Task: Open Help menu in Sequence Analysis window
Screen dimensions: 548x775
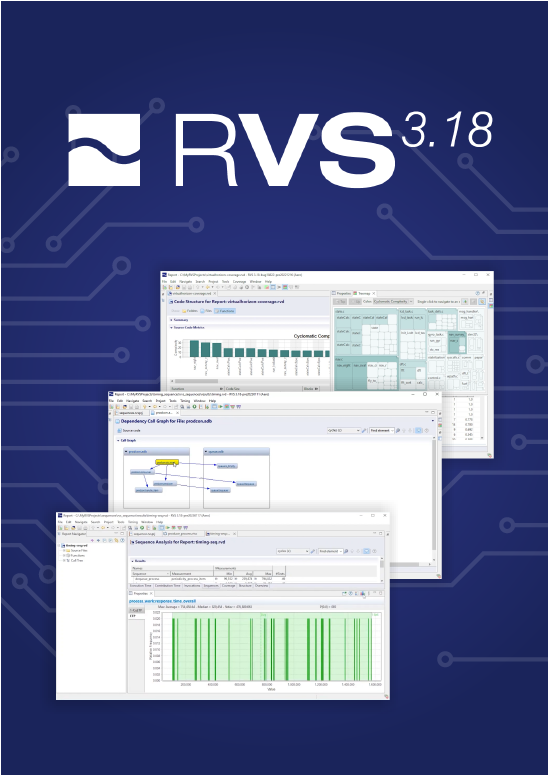Action: pyautogui.click(x=160, y=522)
